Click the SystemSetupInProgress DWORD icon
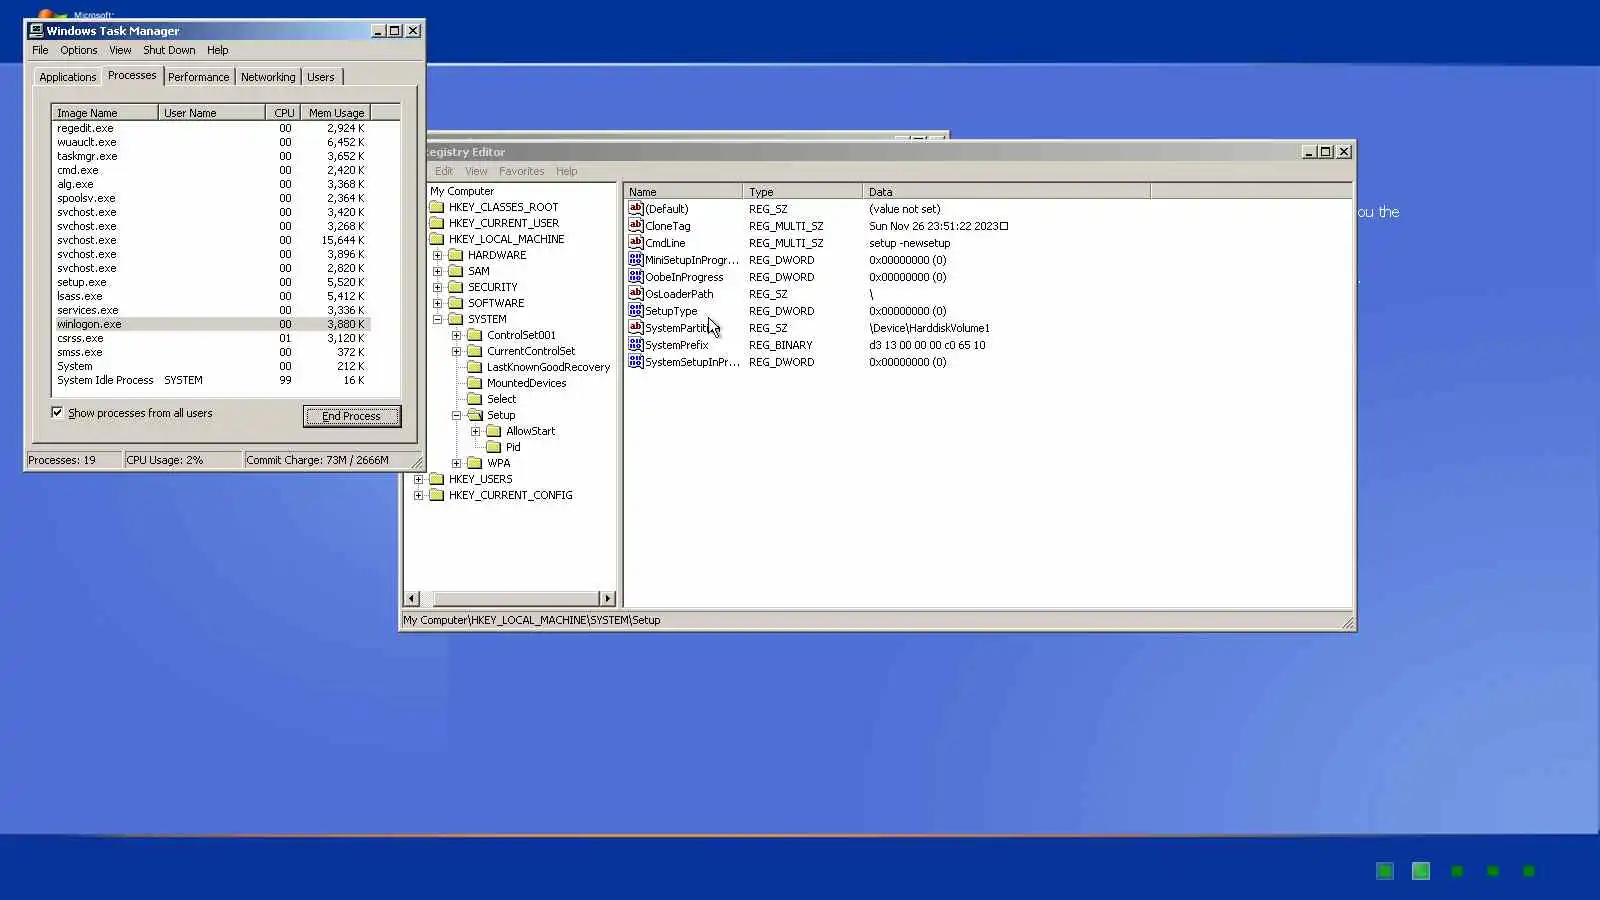 635,362
